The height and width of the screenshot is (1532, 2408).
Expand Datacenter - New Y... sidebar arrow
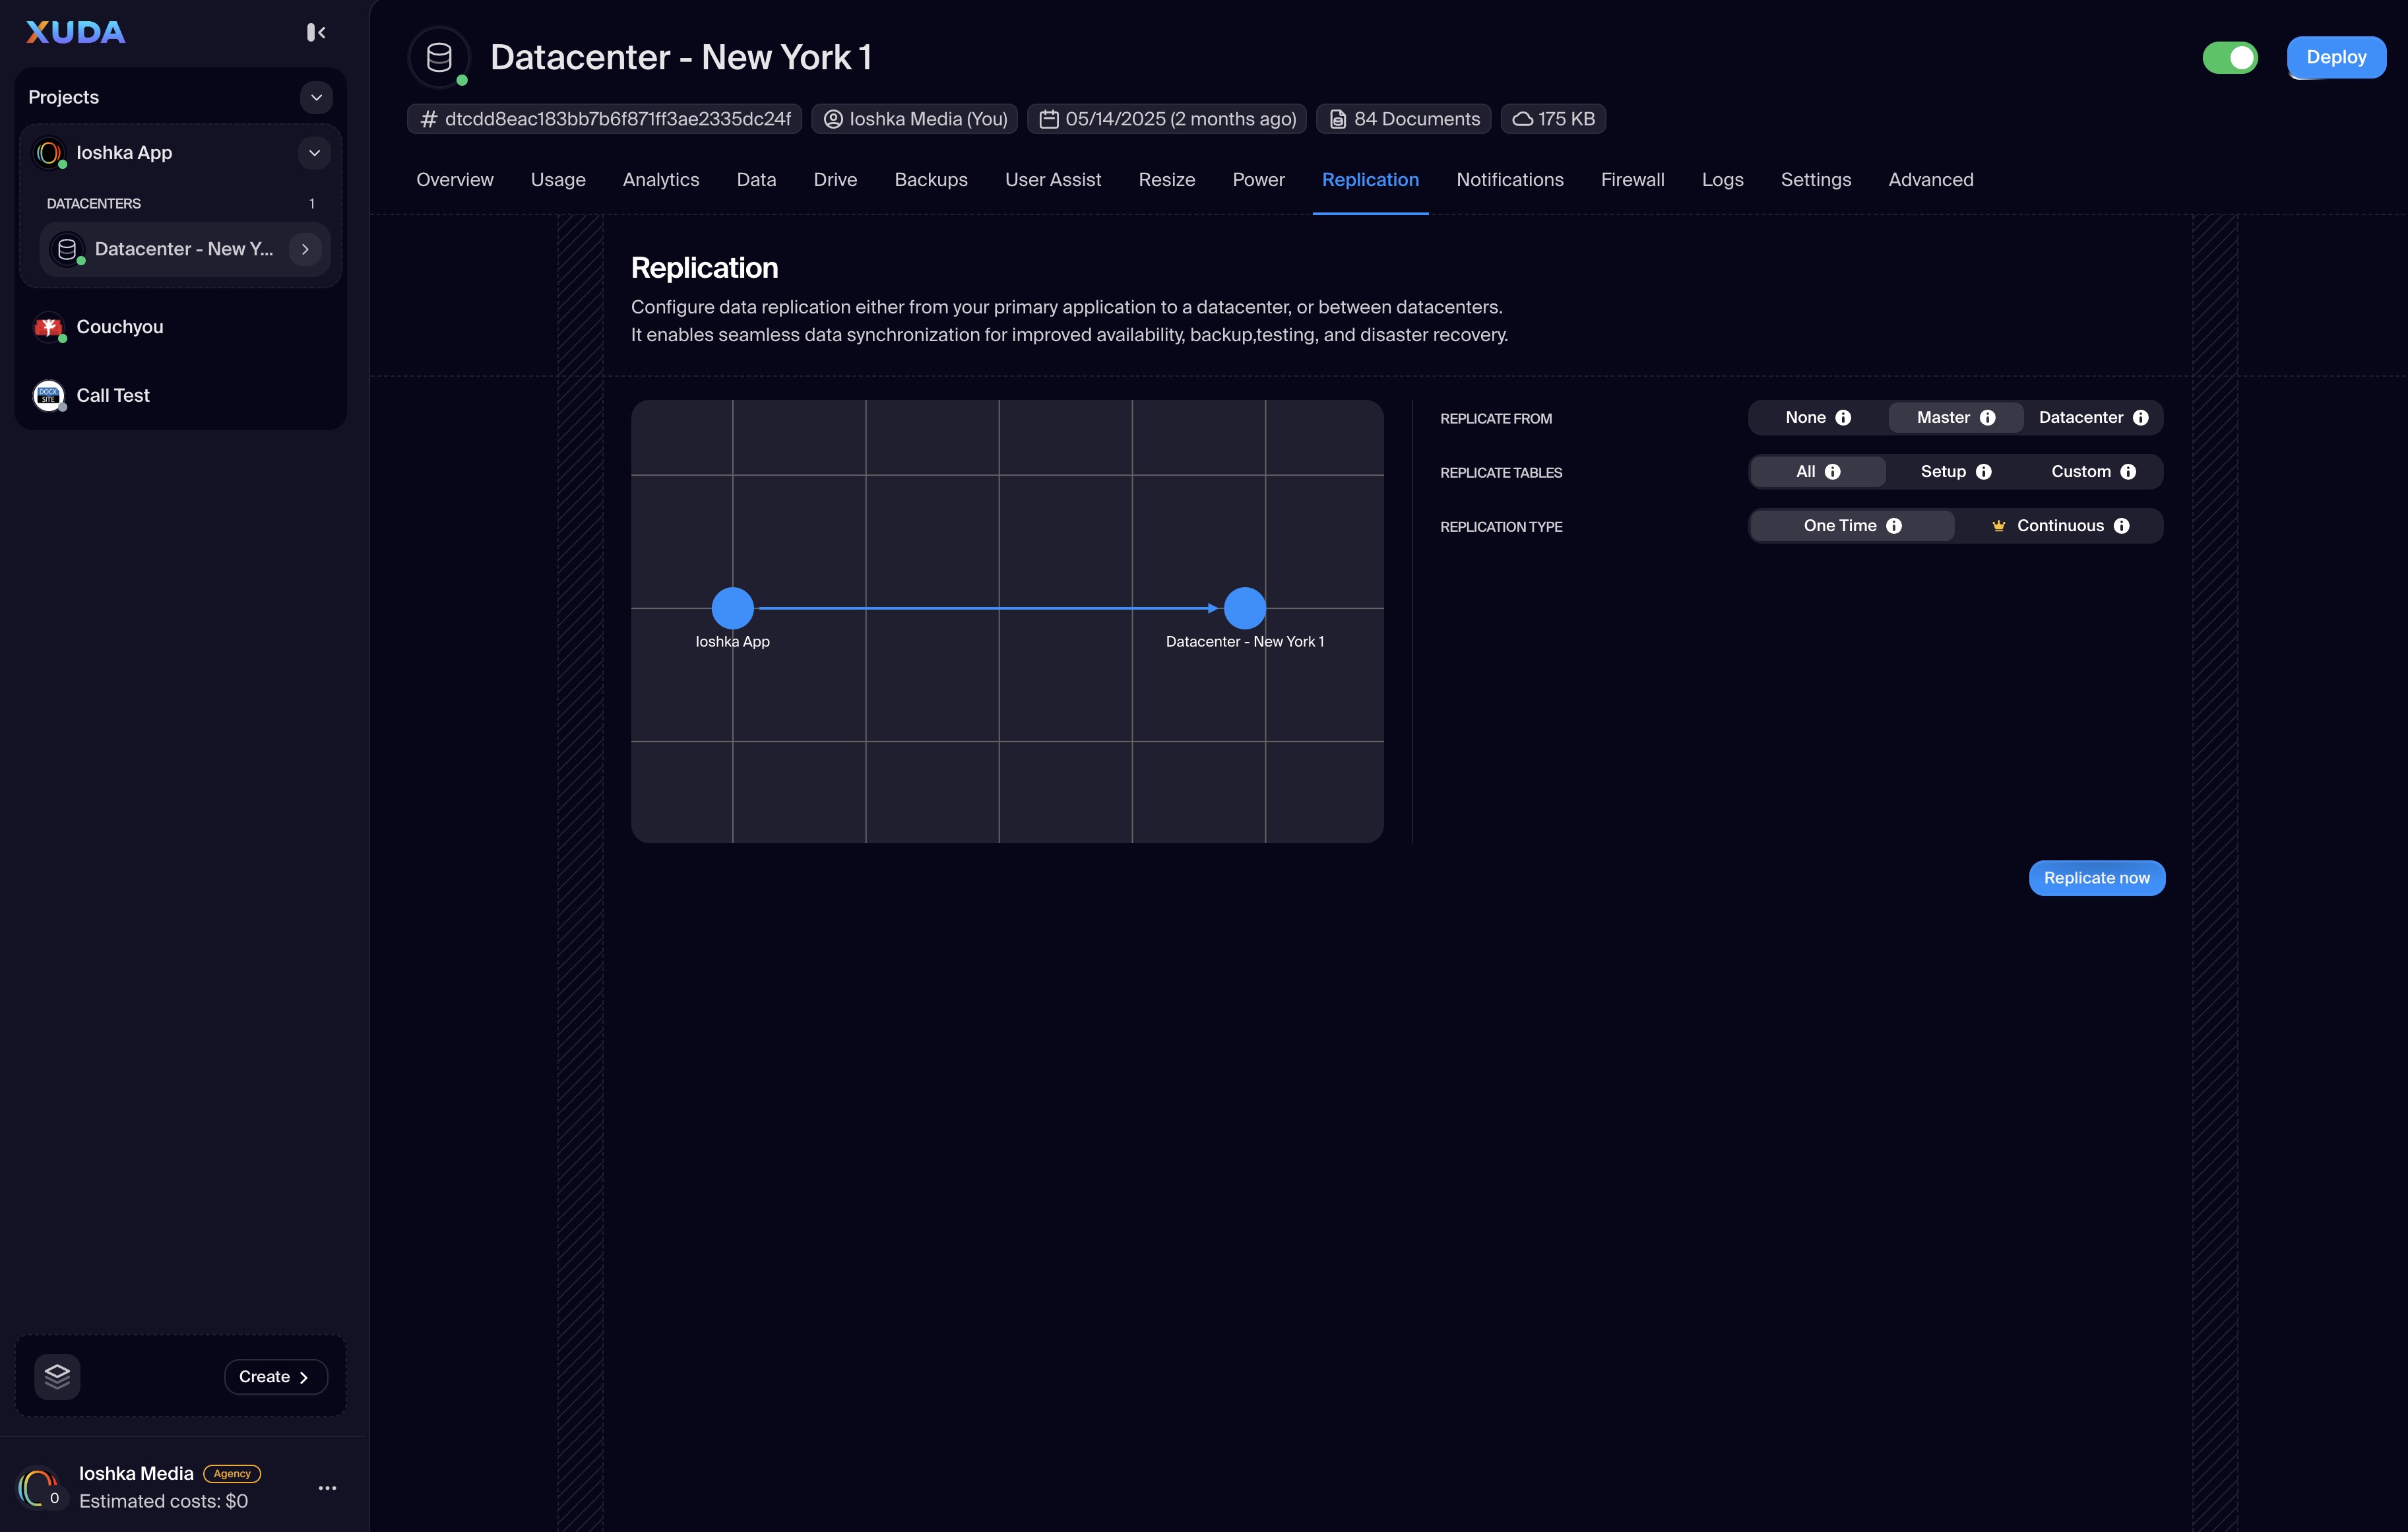point(305,249)
